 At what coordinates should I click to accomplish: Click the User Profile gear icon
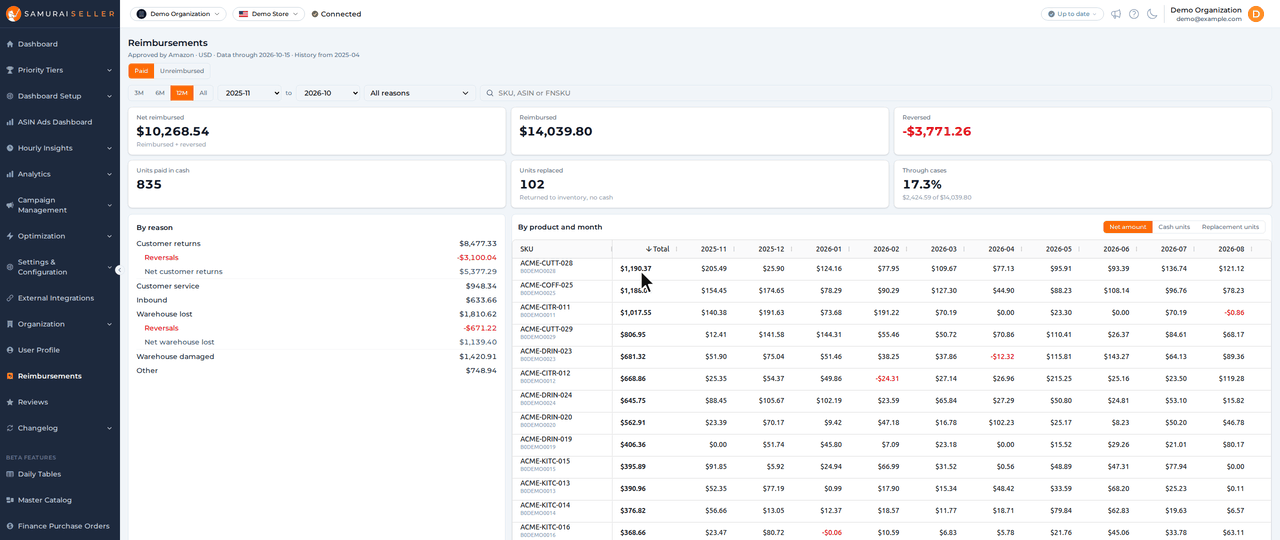10,350
